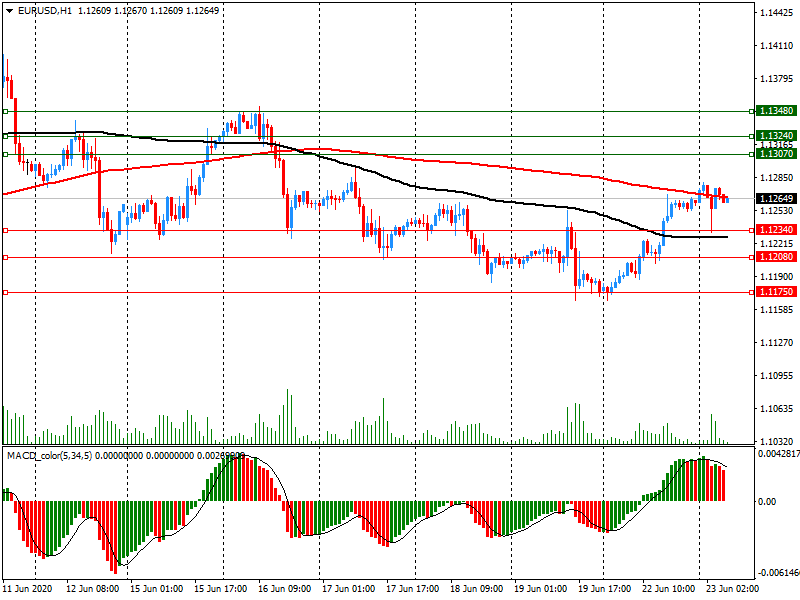This screenshot has height=600, width=800.
Task: Select the 15 Jun 17:00 time axis label
Action: 220,588
